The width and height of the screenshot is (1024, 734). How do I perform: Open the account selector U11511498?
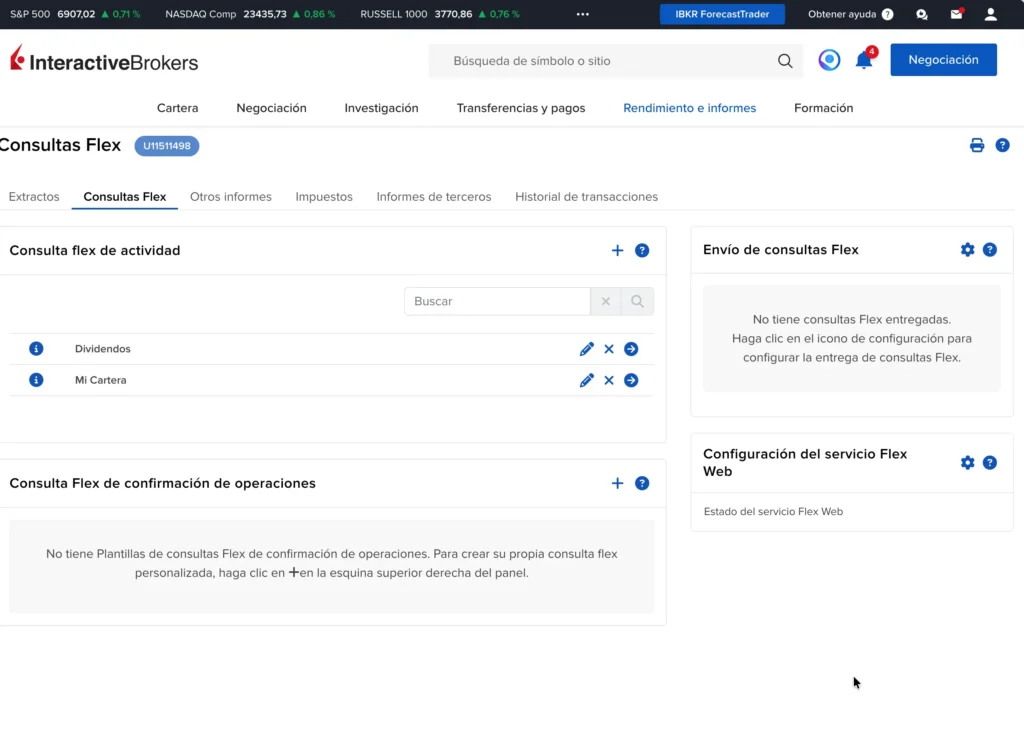[x=167, y=146]
